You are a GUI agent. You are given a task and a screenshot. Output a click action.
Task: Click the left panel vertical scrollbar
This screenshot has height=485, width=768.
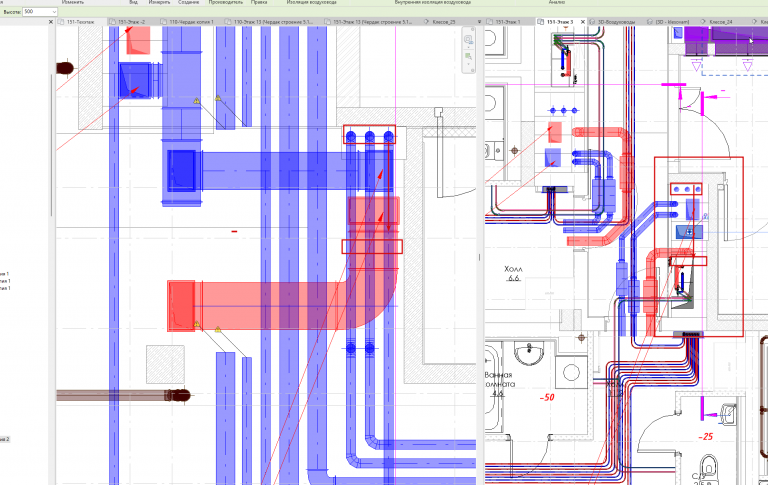click(51, 145)
